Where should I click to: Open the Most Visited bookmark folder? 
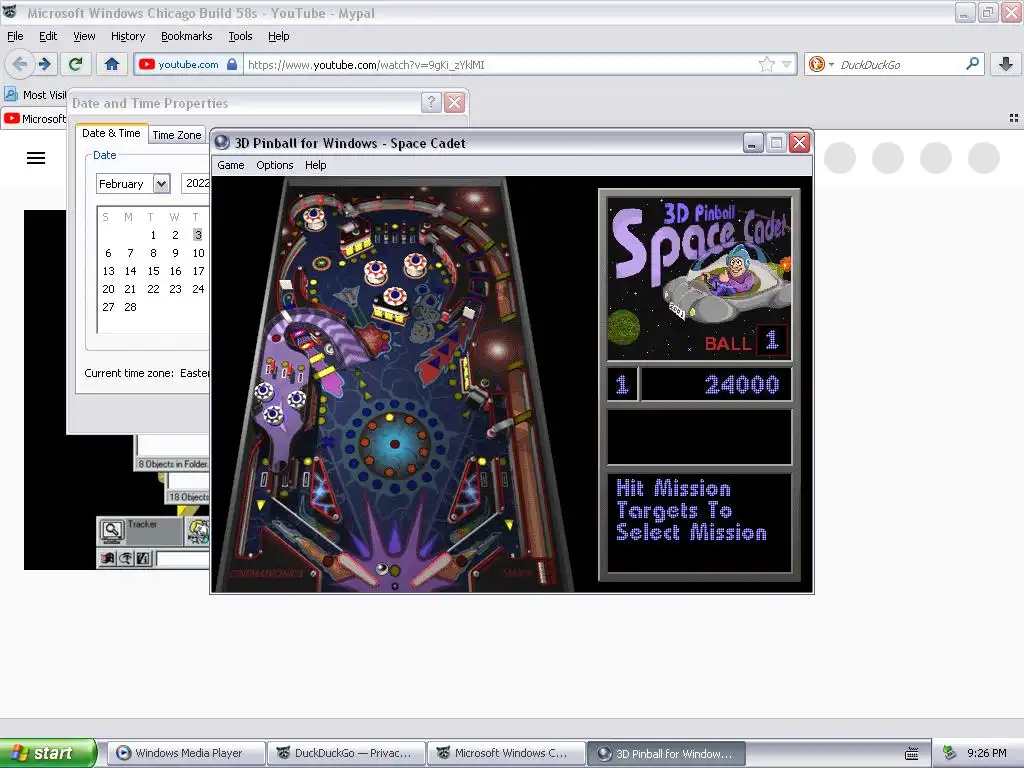[x=36, y=95]
